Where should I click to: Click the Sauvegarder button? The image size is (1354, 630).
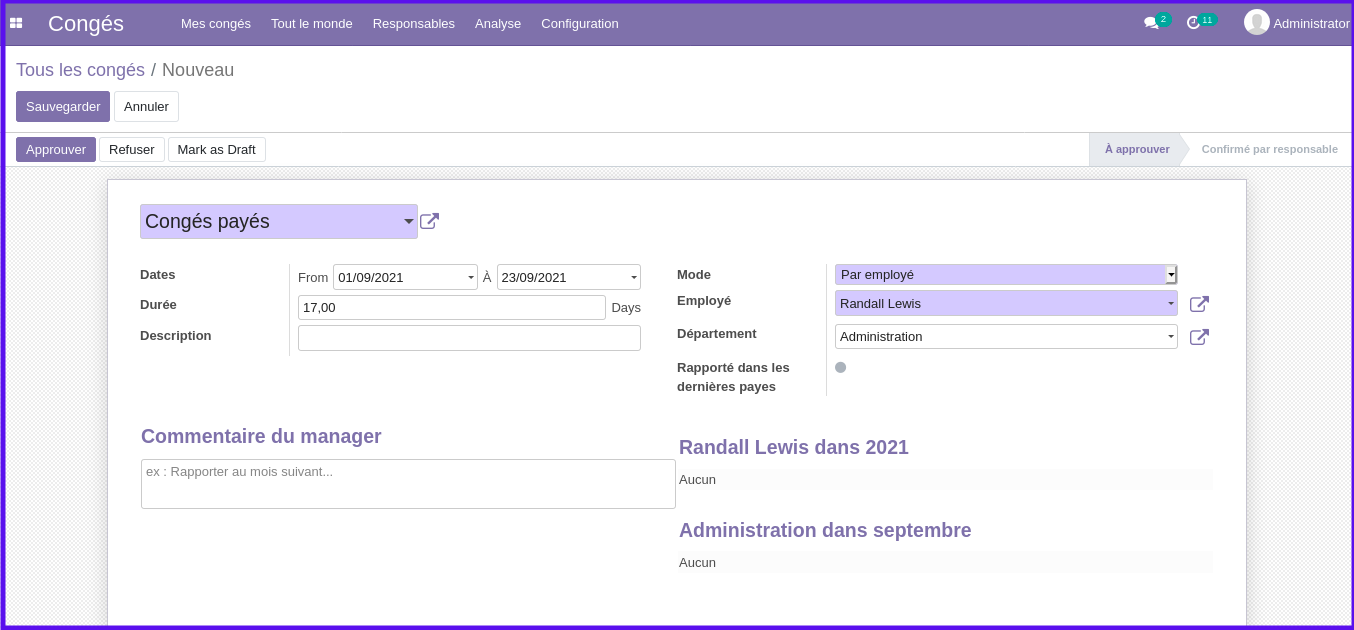click(63, 106)
